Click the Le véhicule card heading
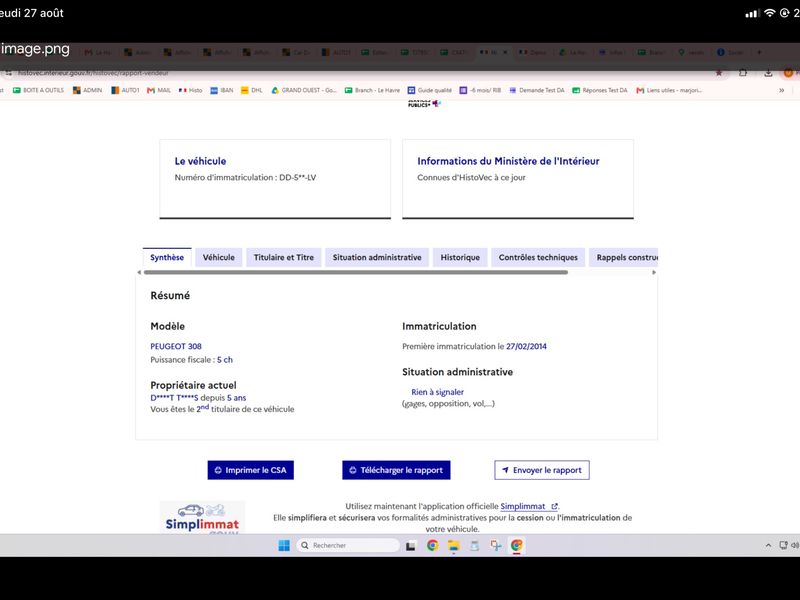This screenshot has width=800, height=600. pyautogui.click(x=200, y=161)
